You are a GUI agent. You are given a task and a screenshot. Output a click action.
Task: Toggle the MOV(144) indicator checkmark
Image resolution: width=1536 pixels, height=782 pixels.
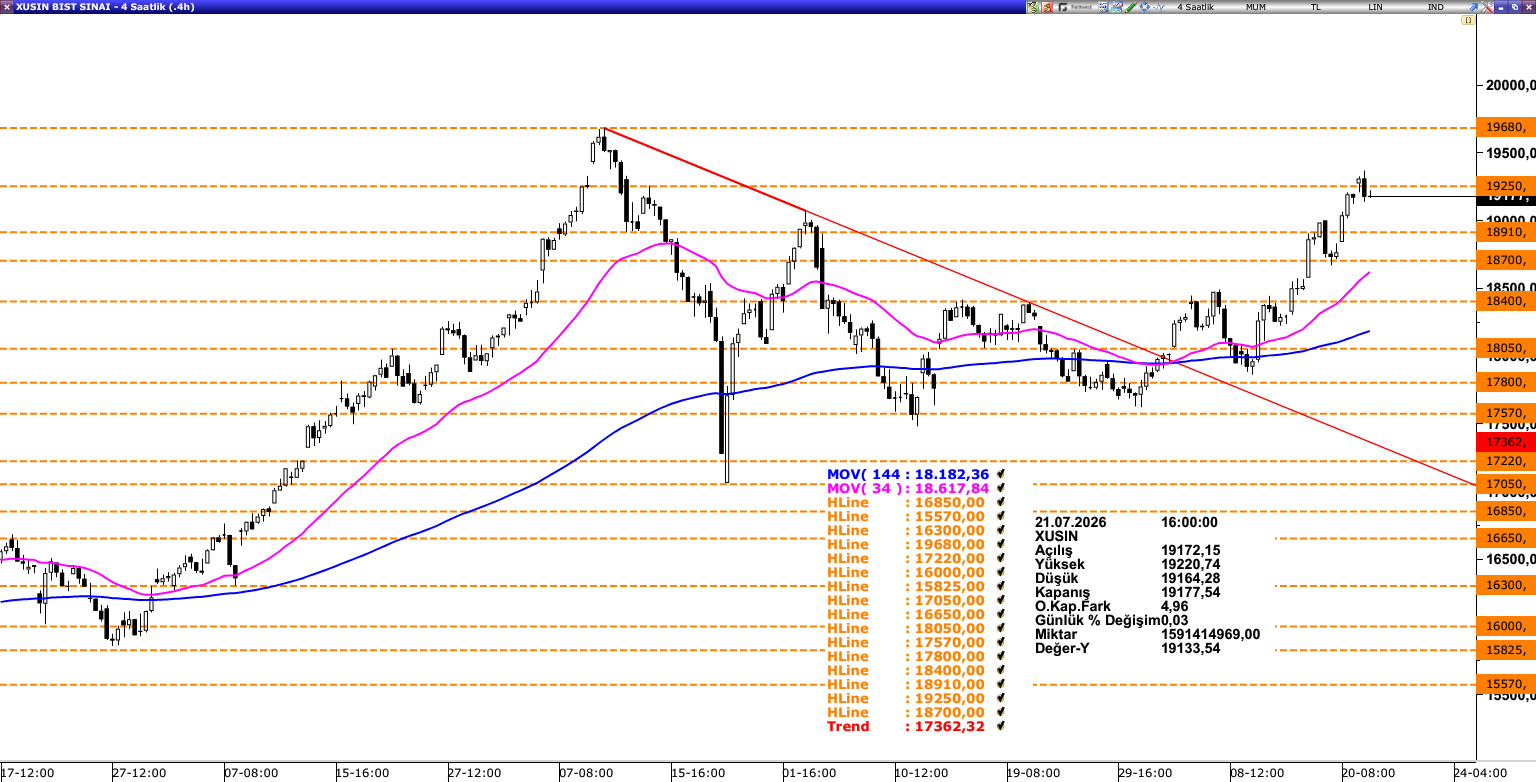[x=1001, y=474]
